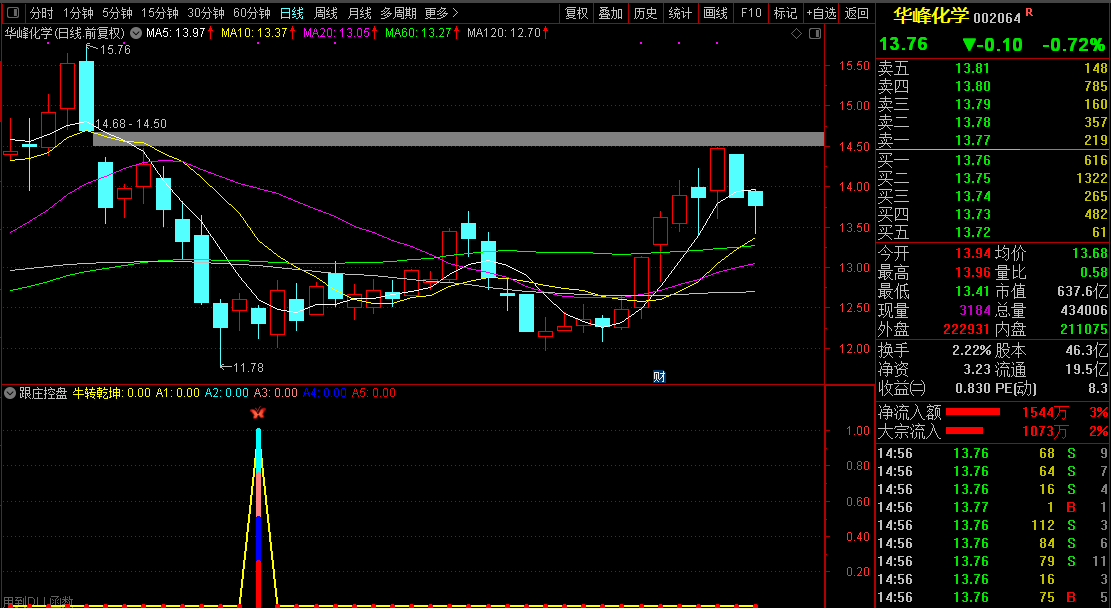
Task: Click the red butterfly signal marker
Action: coord(258,413)
